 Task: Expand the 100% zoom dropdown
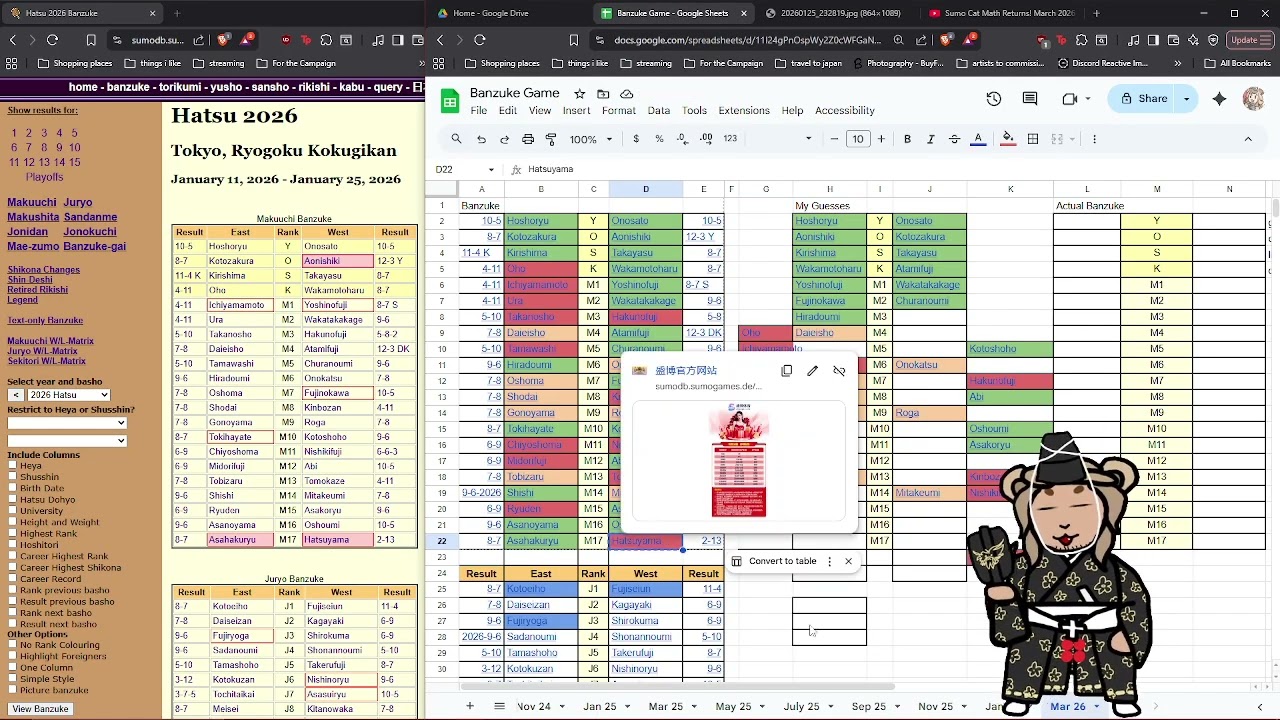point(589,139)
